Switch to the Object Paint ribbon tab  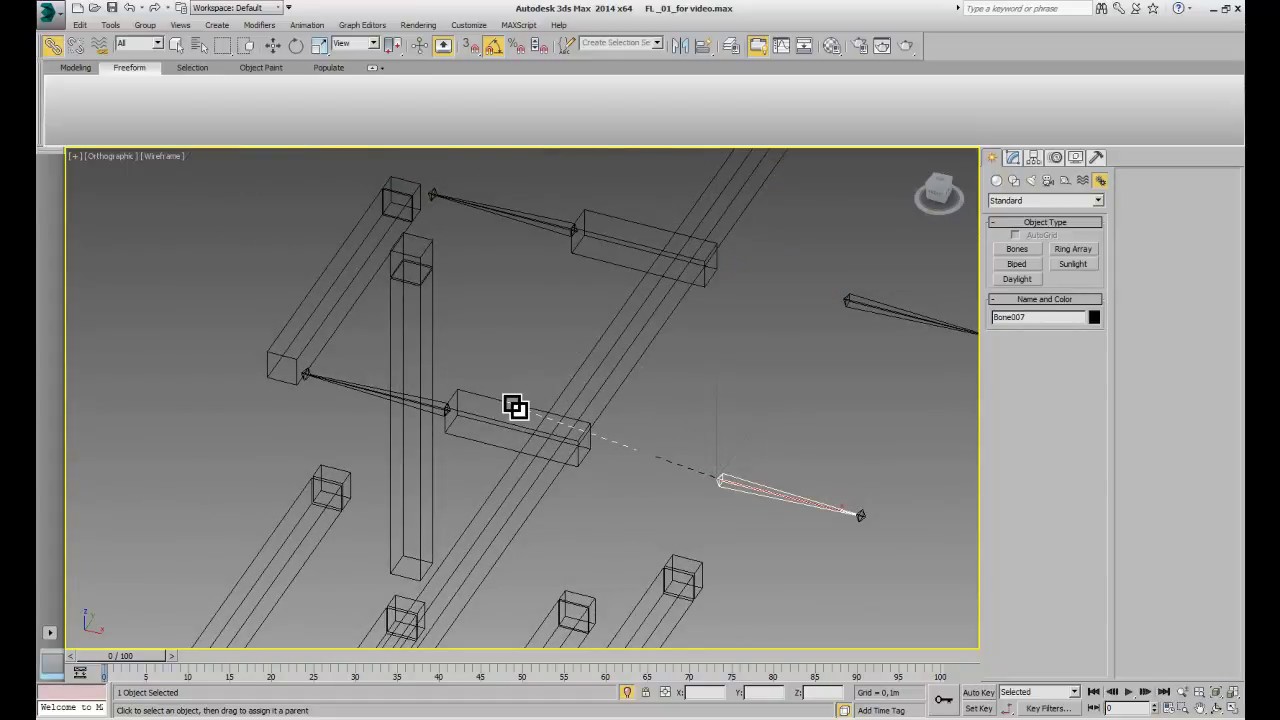pyautogui.click(x=261, y=68)
